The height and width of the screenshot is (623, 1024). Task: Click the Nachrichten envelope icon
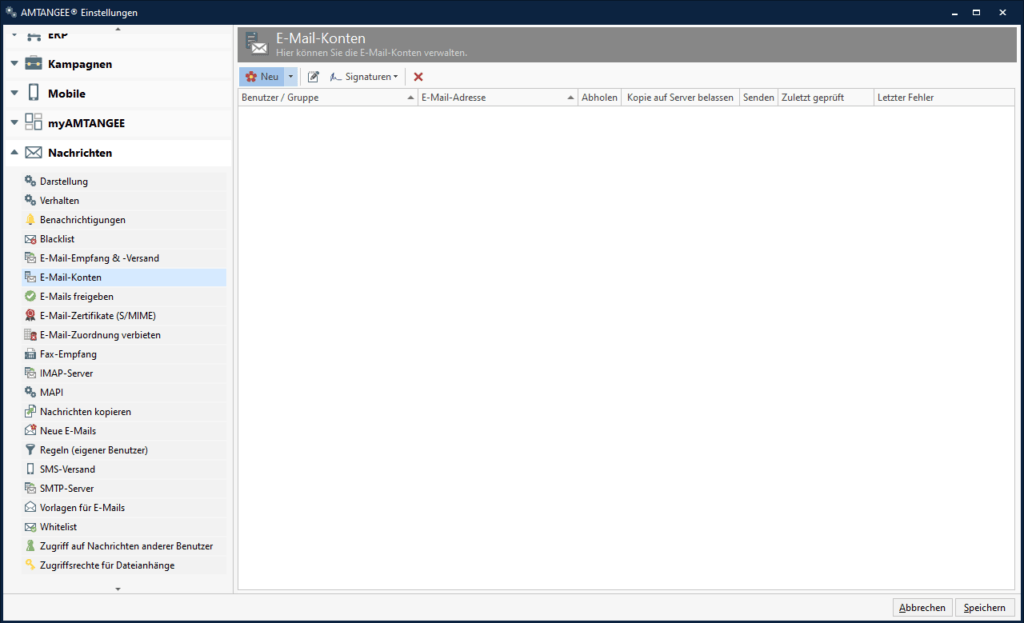tap(33, 152)
